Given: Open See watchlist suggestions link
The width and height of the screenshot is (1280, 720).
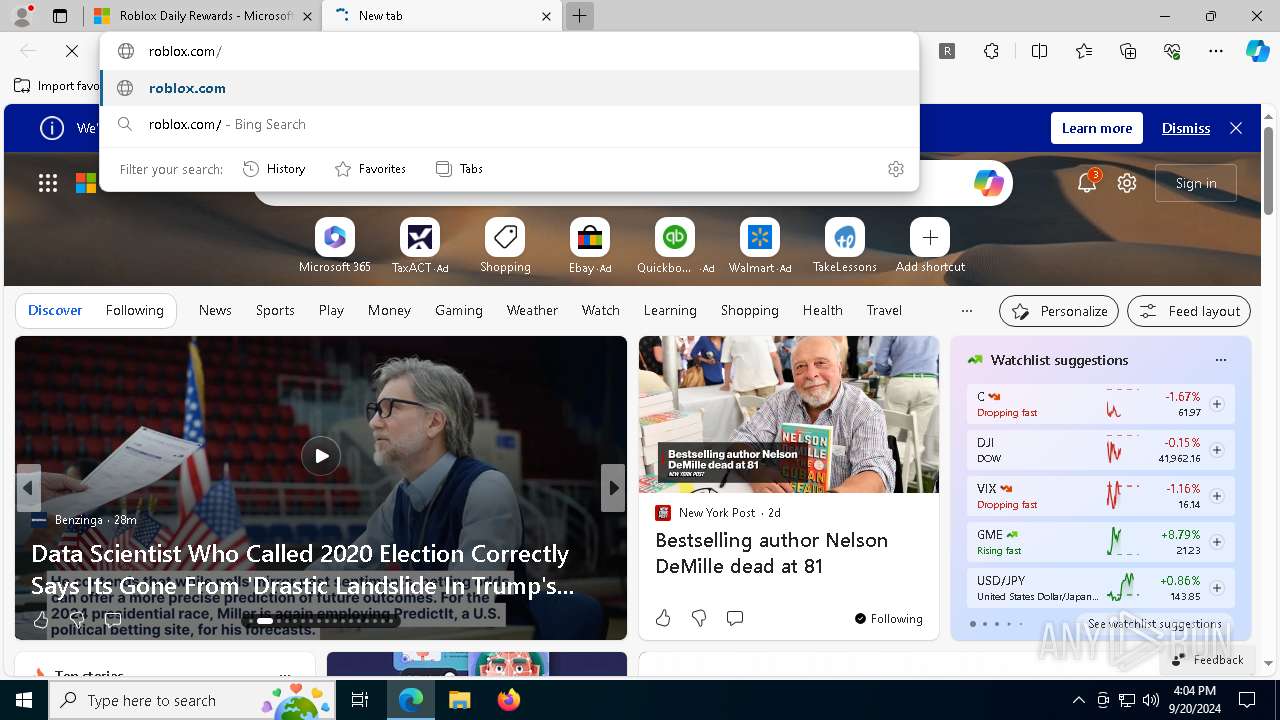Looking at the screenshot, I should [x=1154, y=624].
